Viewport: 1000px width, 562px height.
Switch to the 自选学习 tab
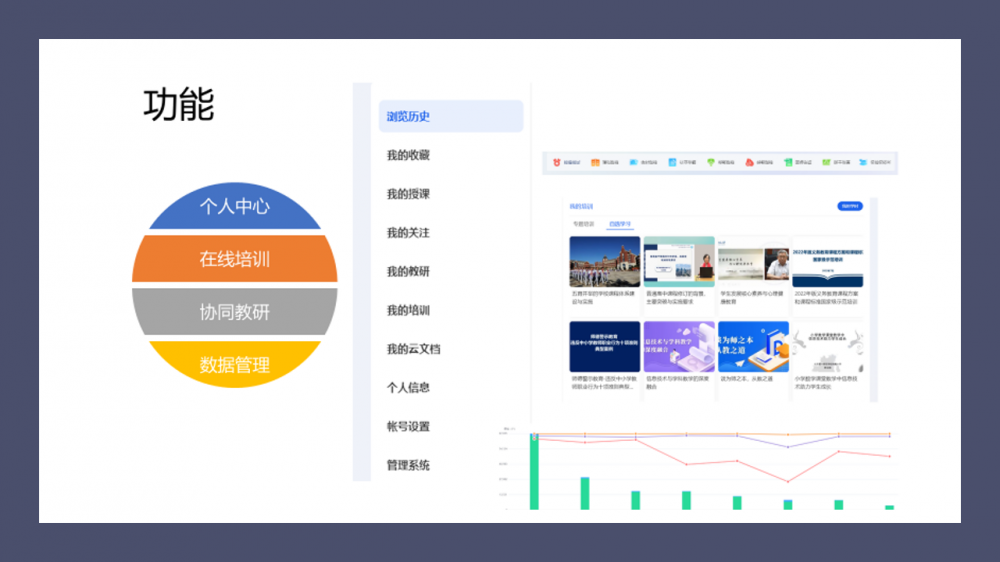coord(620,224)
